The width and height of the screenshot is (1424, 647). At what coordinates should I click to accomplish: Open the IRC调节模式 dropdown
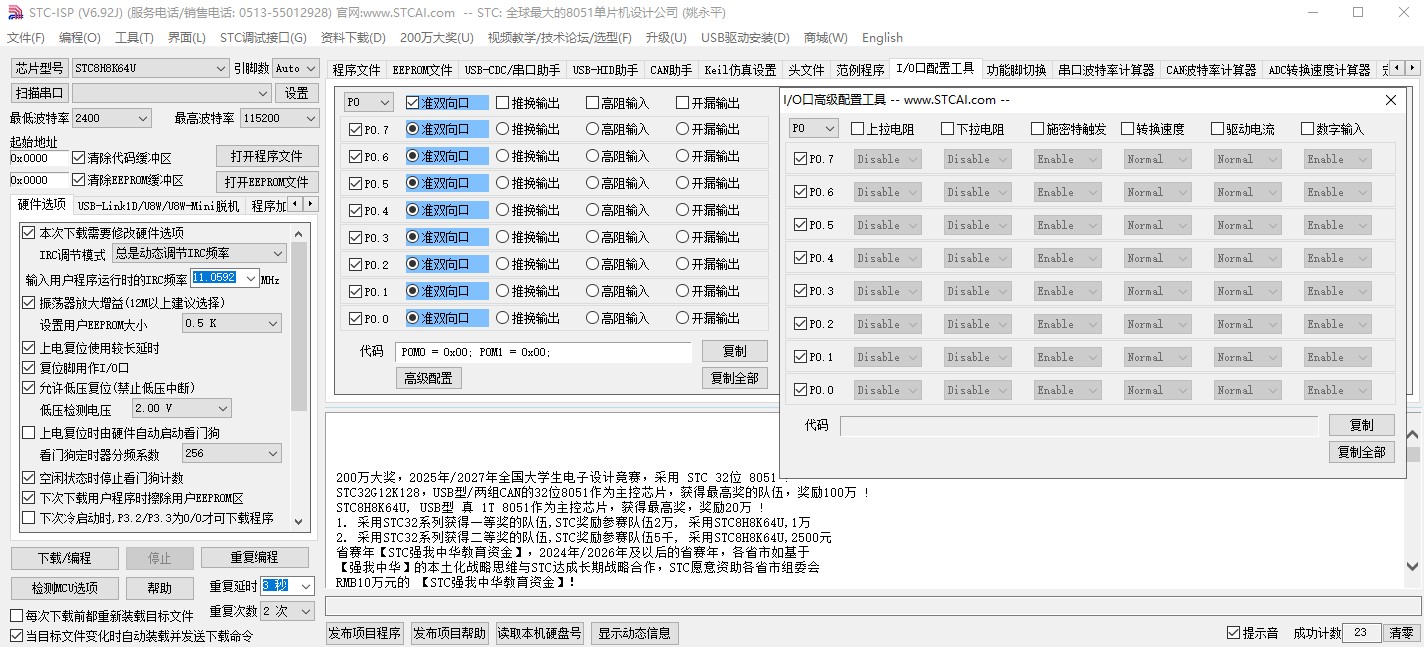coord(198,254)
